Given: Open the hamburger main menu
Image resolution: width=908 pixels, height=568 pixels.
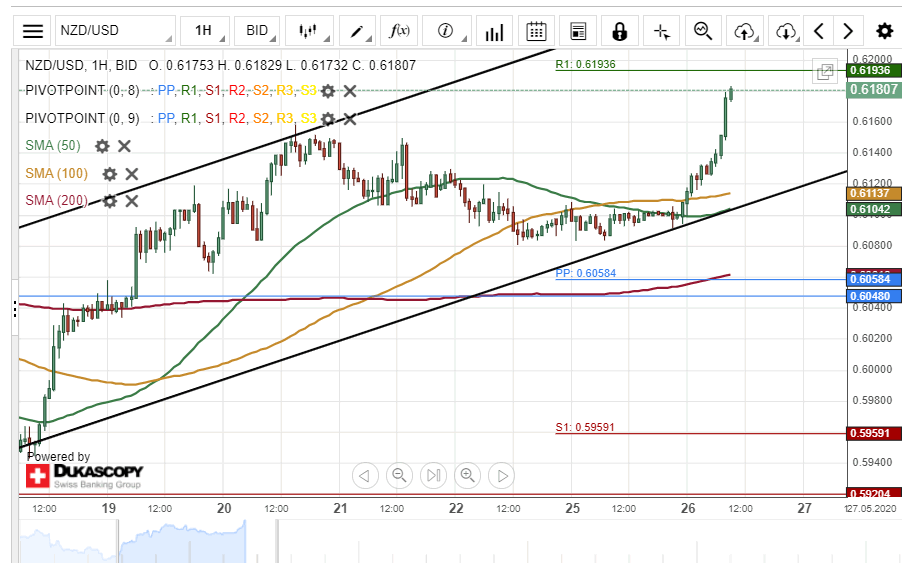Looking at the screenshot, I should point(33,31).
